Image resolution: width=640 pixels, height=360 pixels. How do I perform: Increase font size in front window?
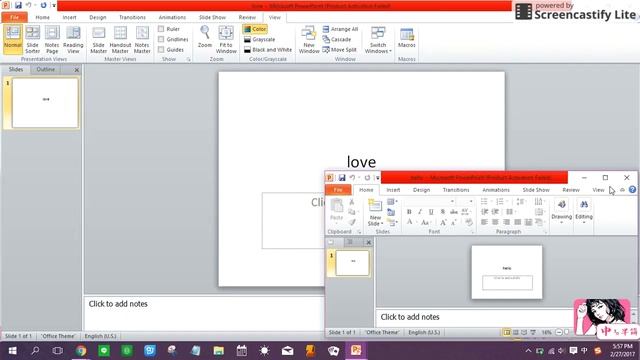(x=443, y=222)
